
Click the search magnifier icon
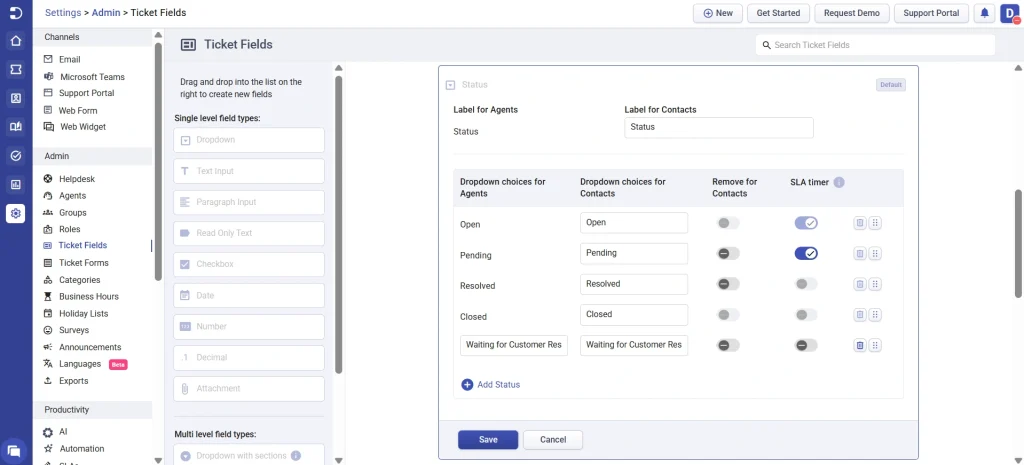767,45
